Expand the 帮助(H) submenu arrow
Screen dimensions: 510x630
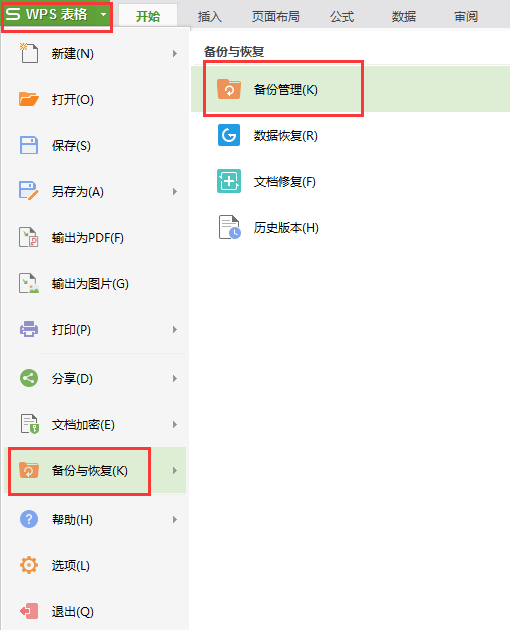click(175, 520)
